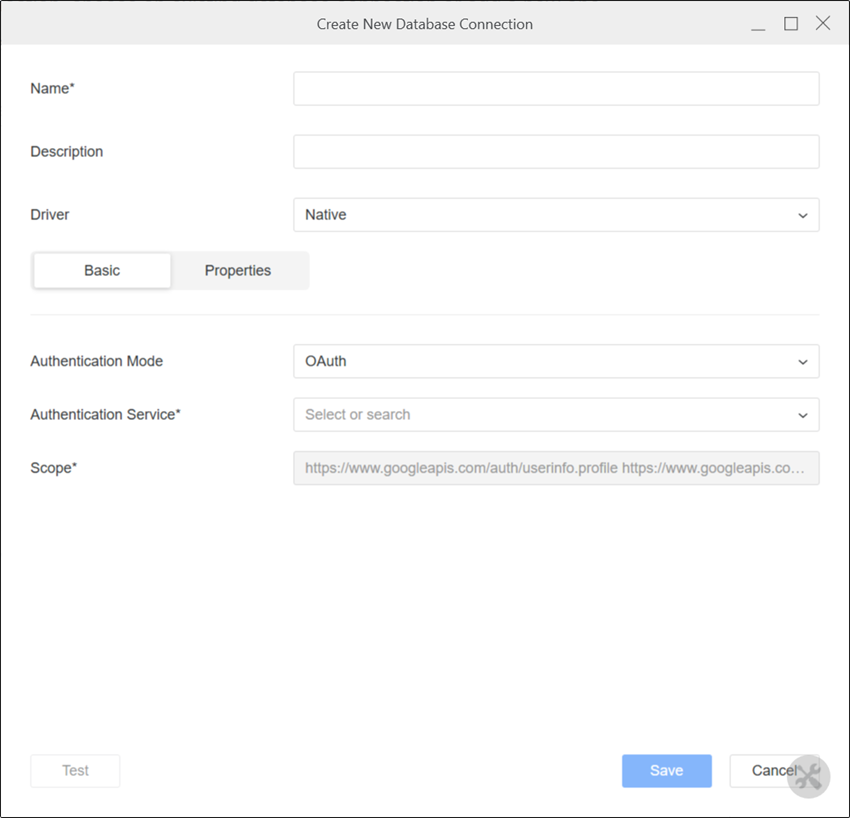Click the Cancel button
The image size is (850, 818).
point(768,771)
